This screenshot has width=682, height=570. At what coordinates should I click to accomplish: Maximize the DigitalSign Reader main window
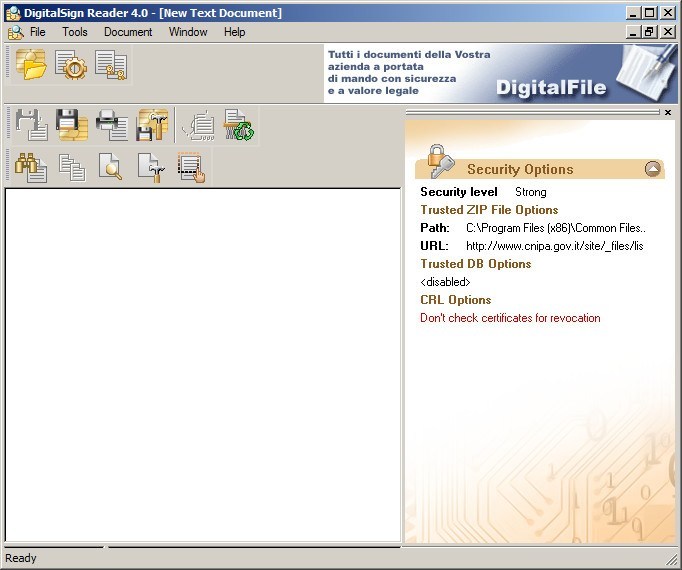coord(649,13)
